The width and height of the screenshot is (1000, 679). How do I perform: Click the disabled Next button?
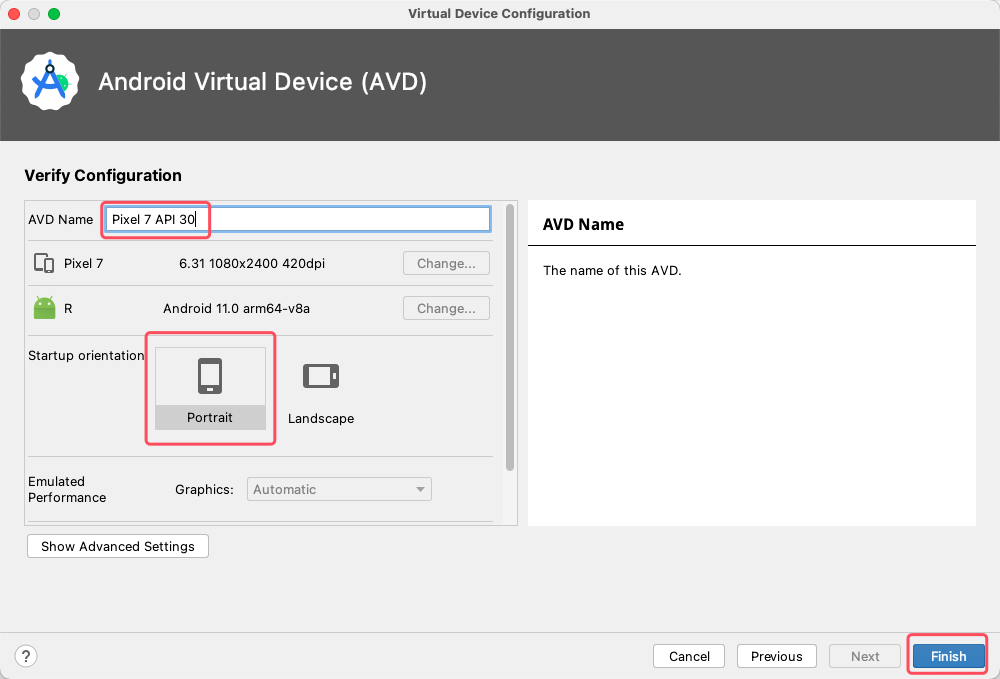(x=865, y=656)
